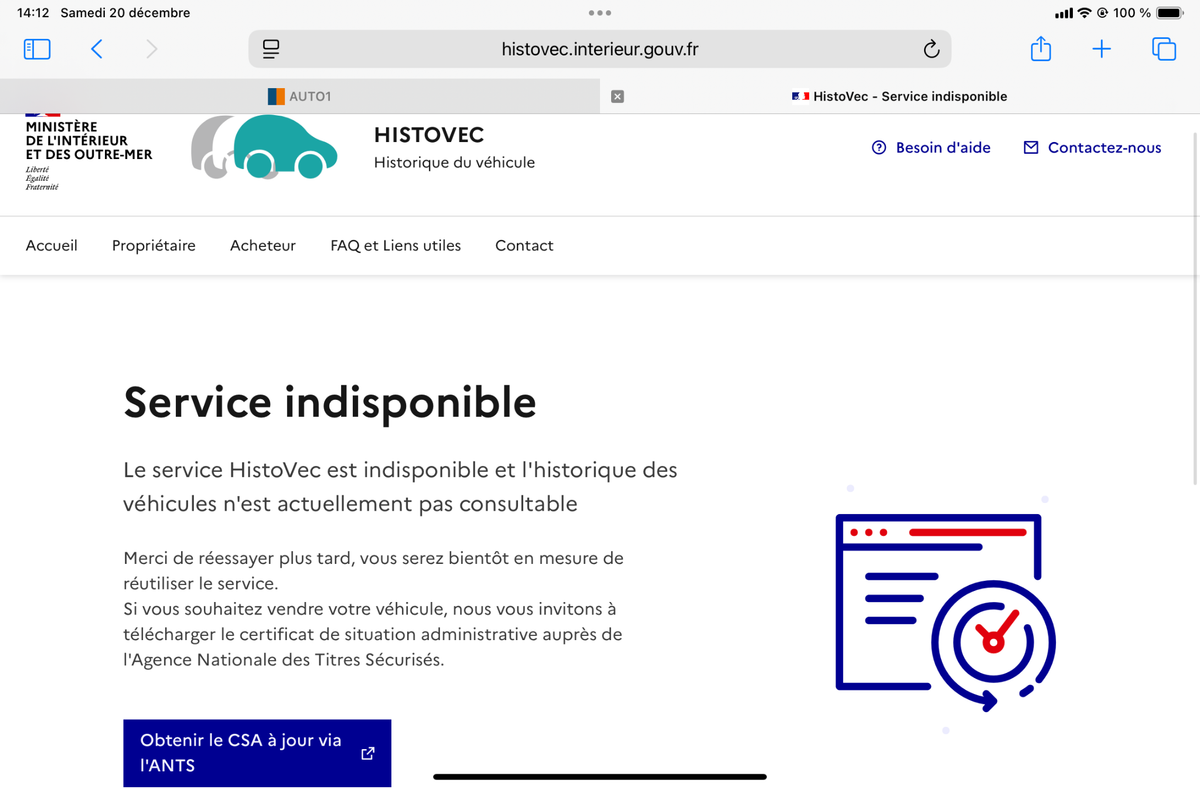Open the Propriétaire navigation item

(x=154, y=245)
